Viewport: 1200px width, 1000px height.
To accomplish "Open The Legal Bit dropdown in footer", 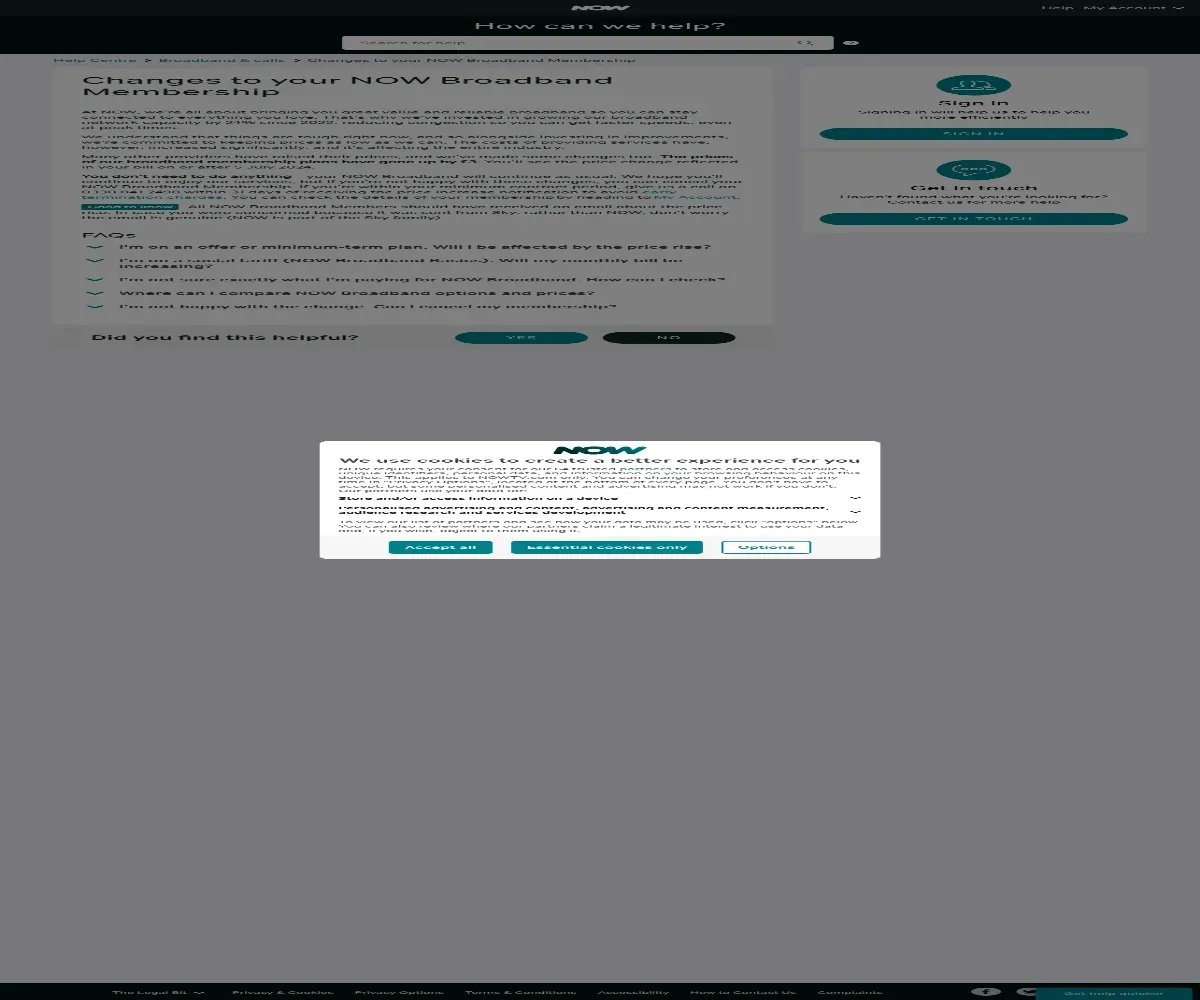I will (158, 992).
